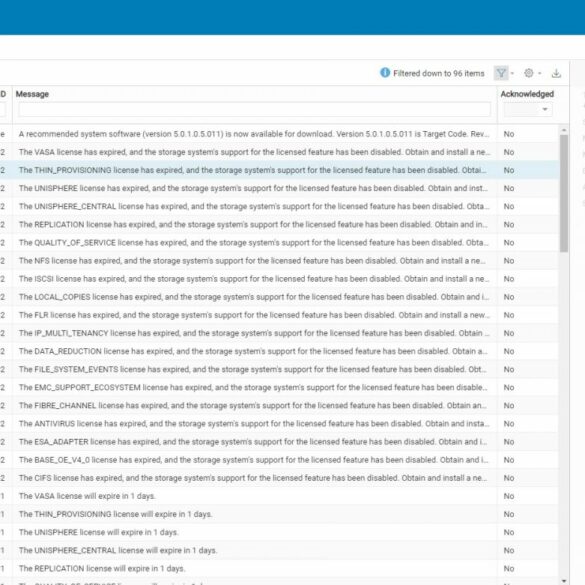Select the UNISPHERE_CENTRAL license has expired row

[x=279, y=206]
